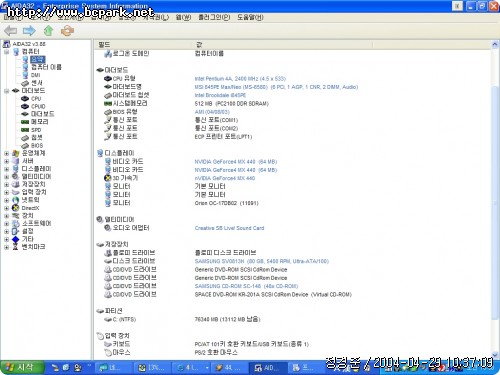The width and height of the screenshot is (500, 375).
Task: Open the SAMSUNG CD-ROM SC-148 link
Action: (x=246, y=286)
